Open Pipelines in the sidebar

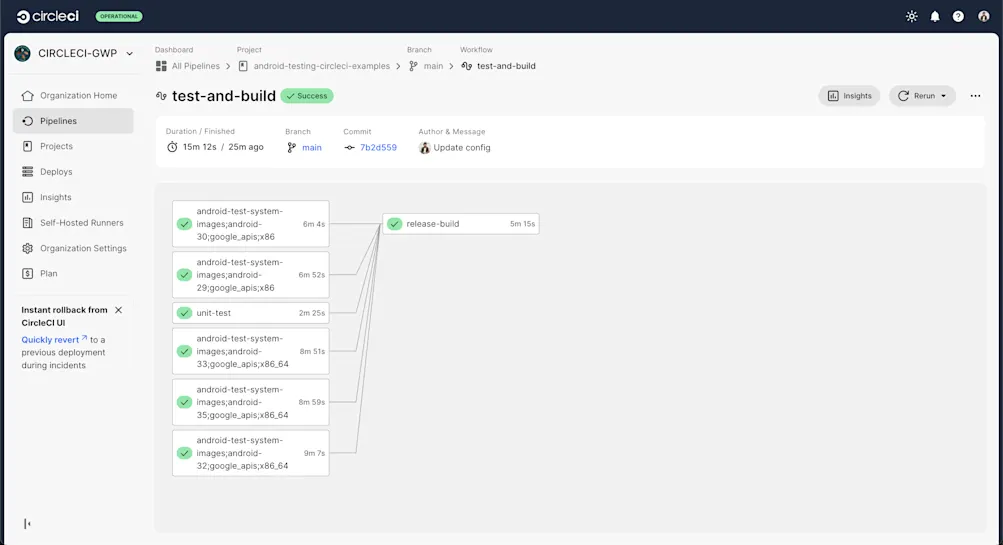click(73, 121)
